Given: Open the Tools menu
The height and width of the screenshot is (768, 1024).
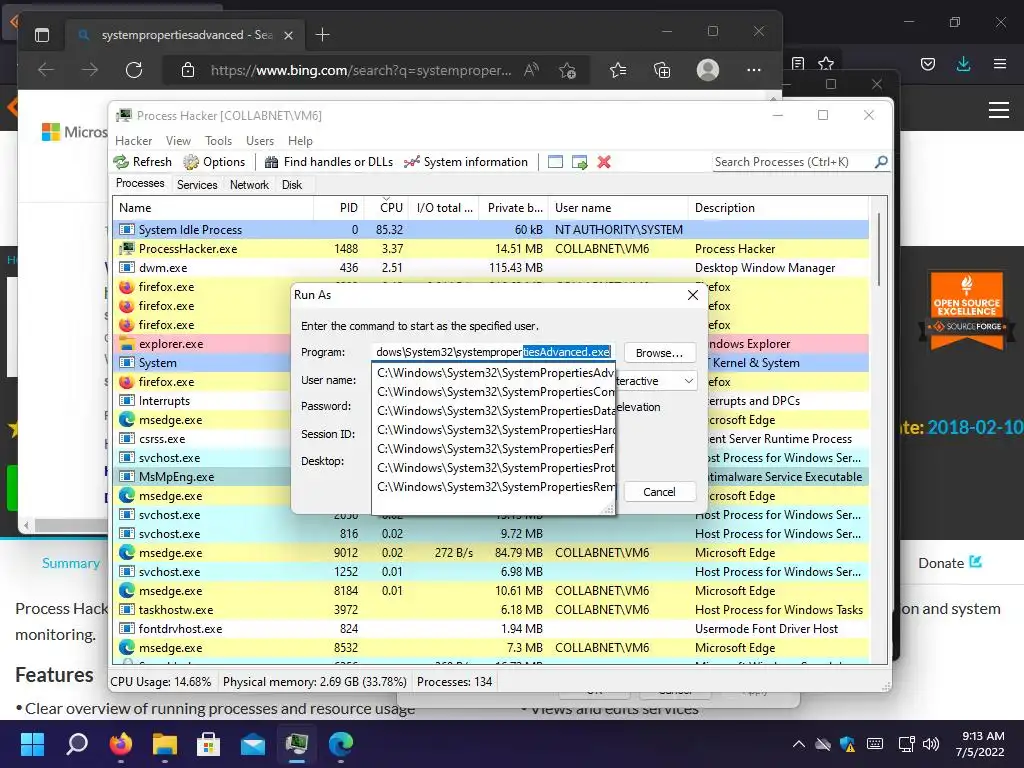Looking at the screenshot, I should [218, 141].
